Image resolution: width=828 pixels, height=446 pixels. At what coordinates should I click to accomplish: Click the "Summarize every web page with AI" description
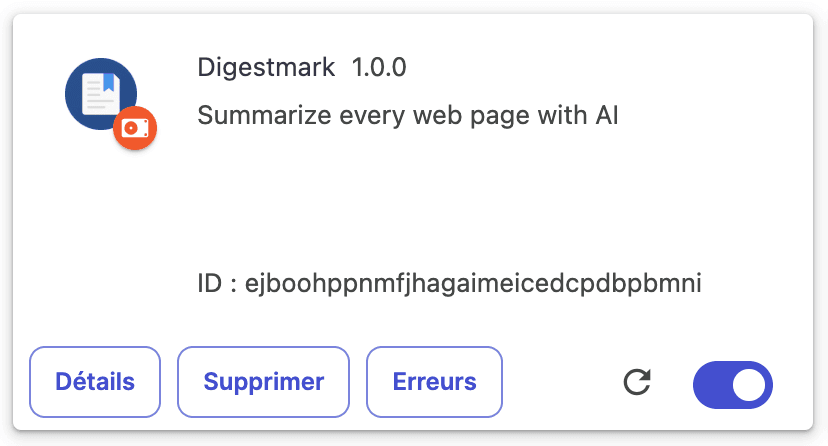coord(408,116)
